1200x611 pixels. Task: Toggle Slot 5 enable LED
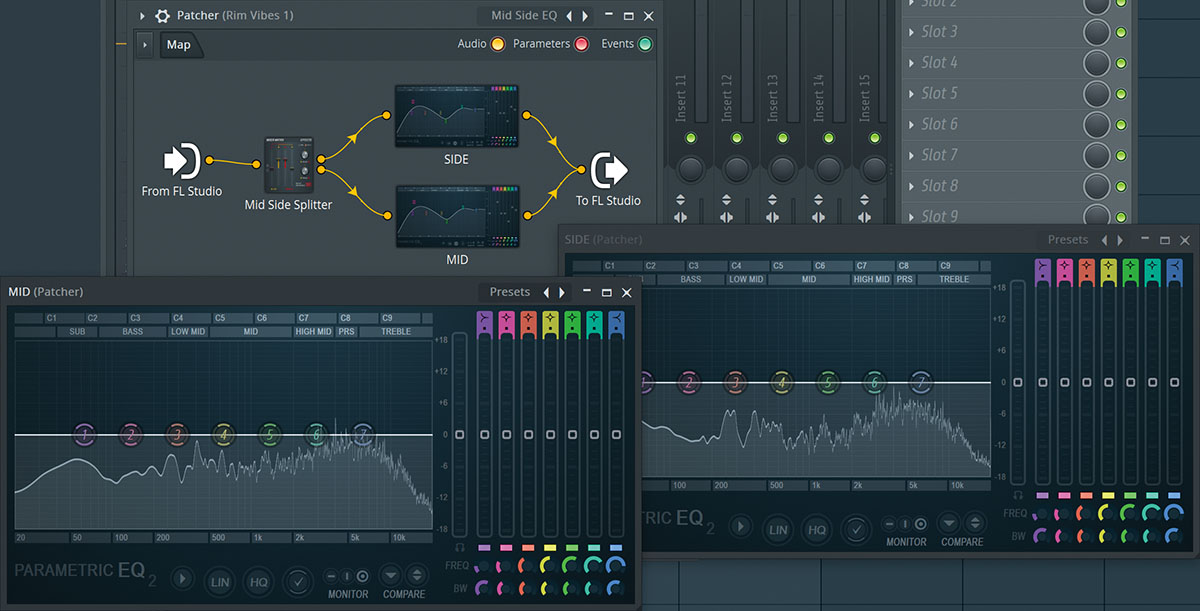coord(1121,95)
